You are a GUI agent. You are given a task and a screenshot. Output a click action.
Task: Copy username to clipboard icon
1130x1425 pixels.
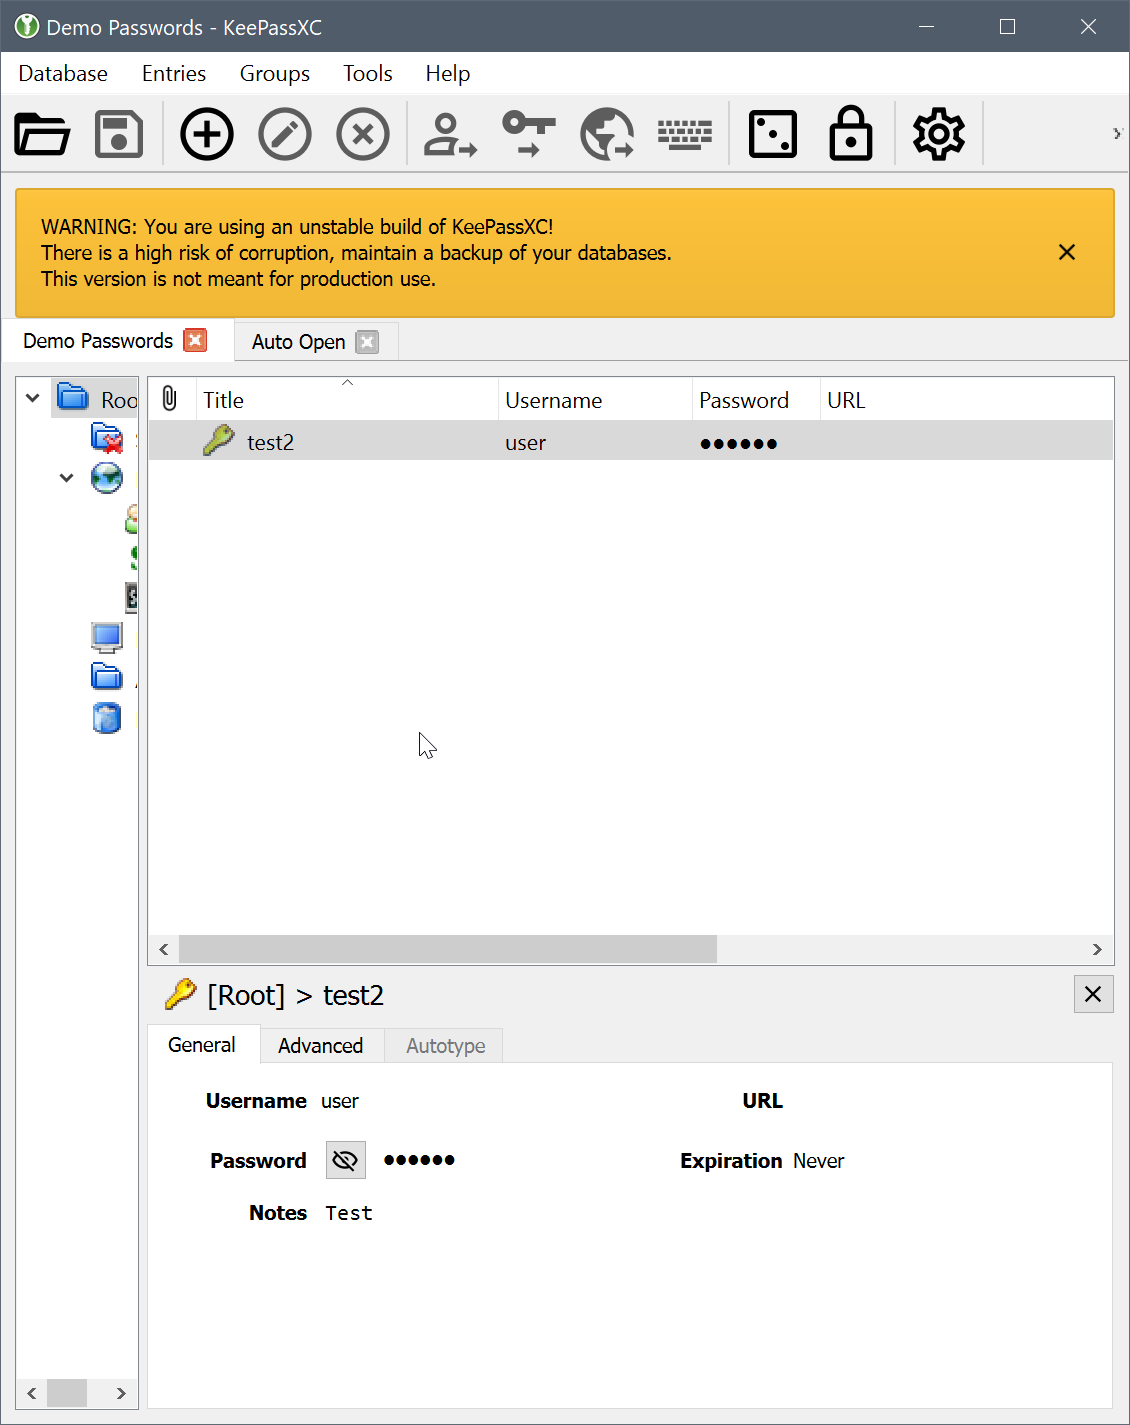(x=450, y=134)
